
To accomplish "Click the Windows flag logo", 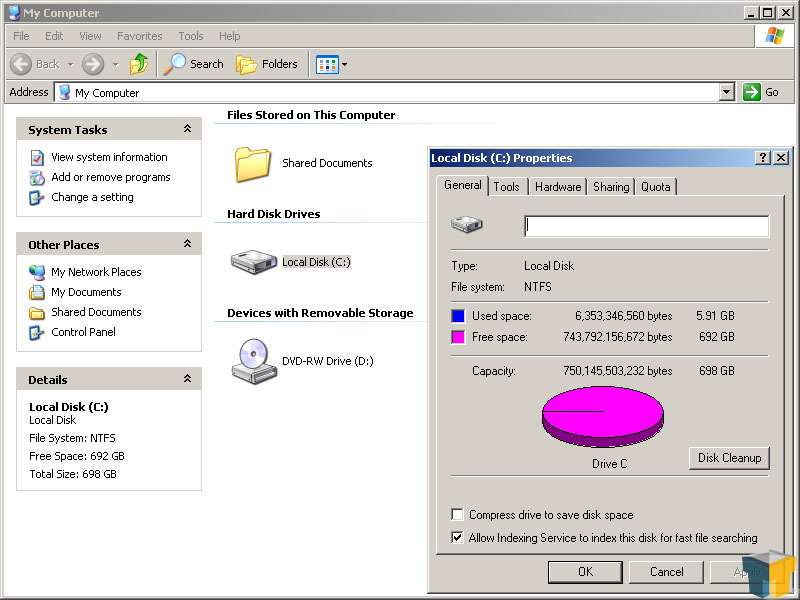I will (x=774, y=36).
